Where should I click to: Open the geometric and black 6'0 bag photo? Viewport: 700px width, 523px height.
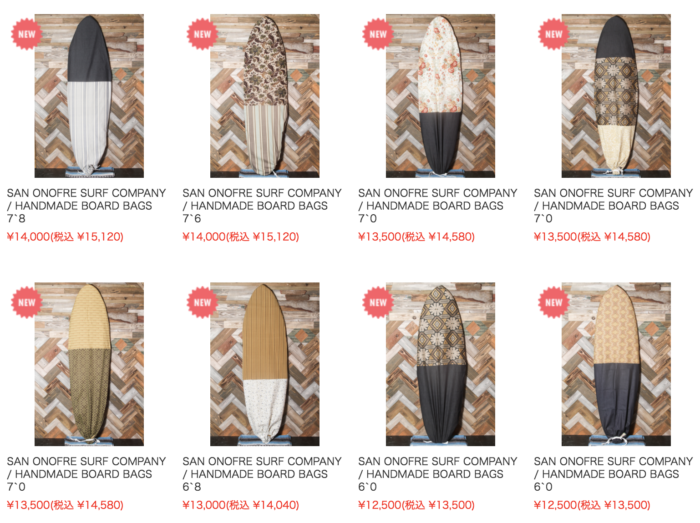[x=441, y=364]
